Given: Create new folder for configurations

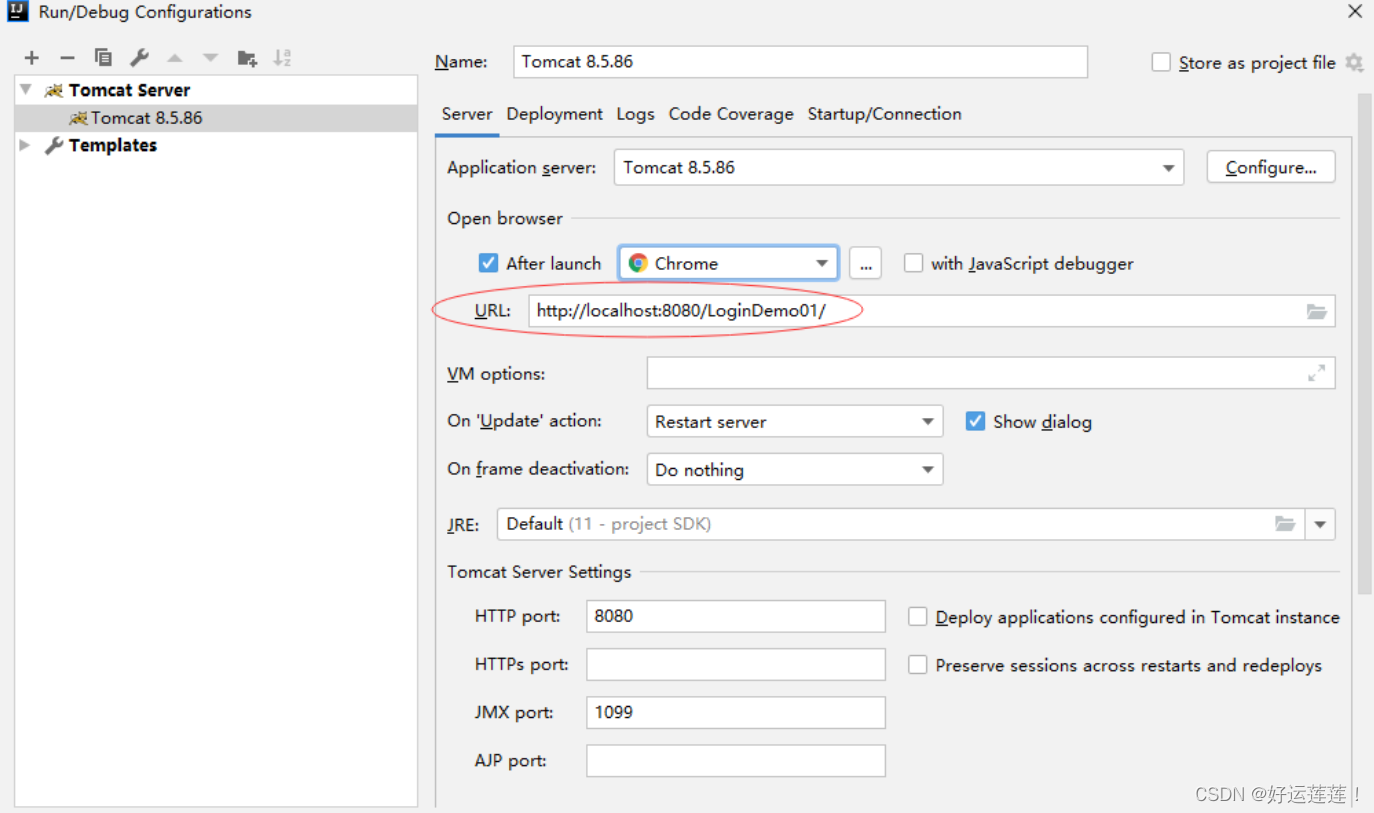Looking at the screenshot, I should pos(247,58).
